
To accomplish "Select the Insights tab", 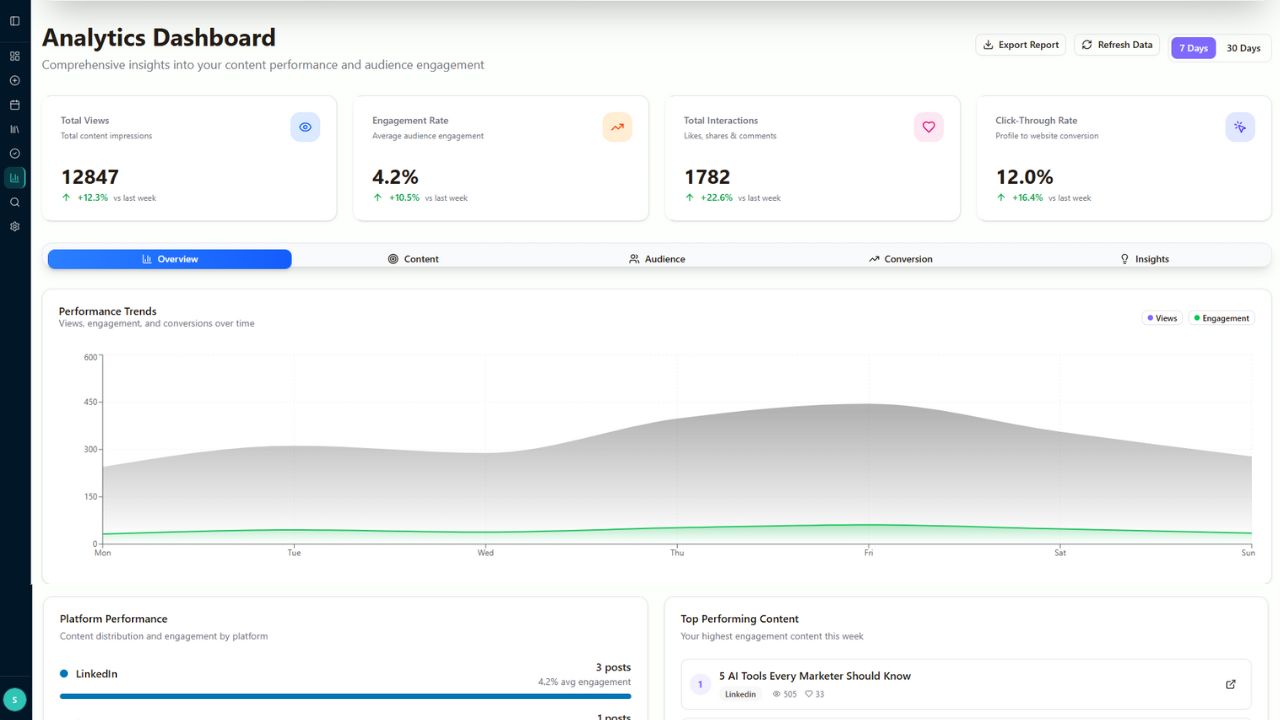I will [1143, 259].
